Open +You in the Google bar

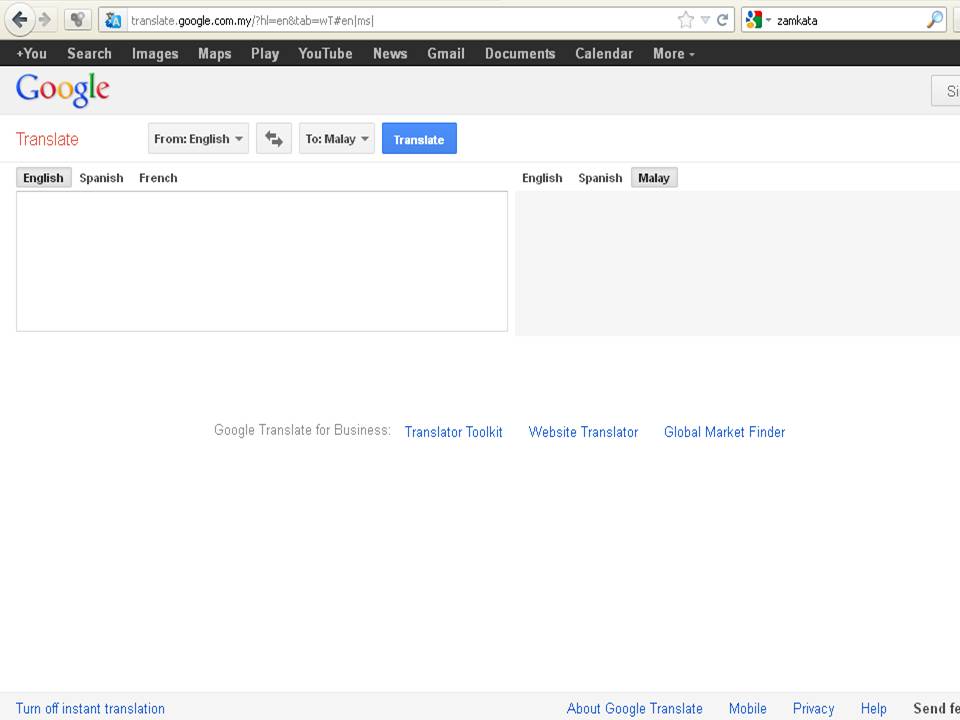(x=31, y=54)
